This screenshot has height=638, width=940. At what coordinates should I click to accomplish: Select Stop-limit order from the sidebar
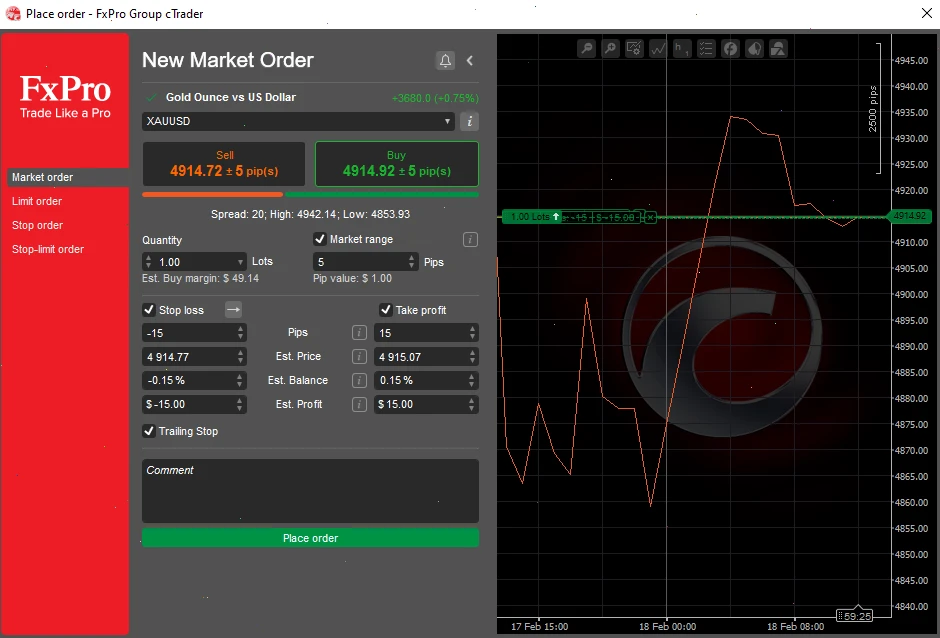pyautogui.click(x=49, y=249)
